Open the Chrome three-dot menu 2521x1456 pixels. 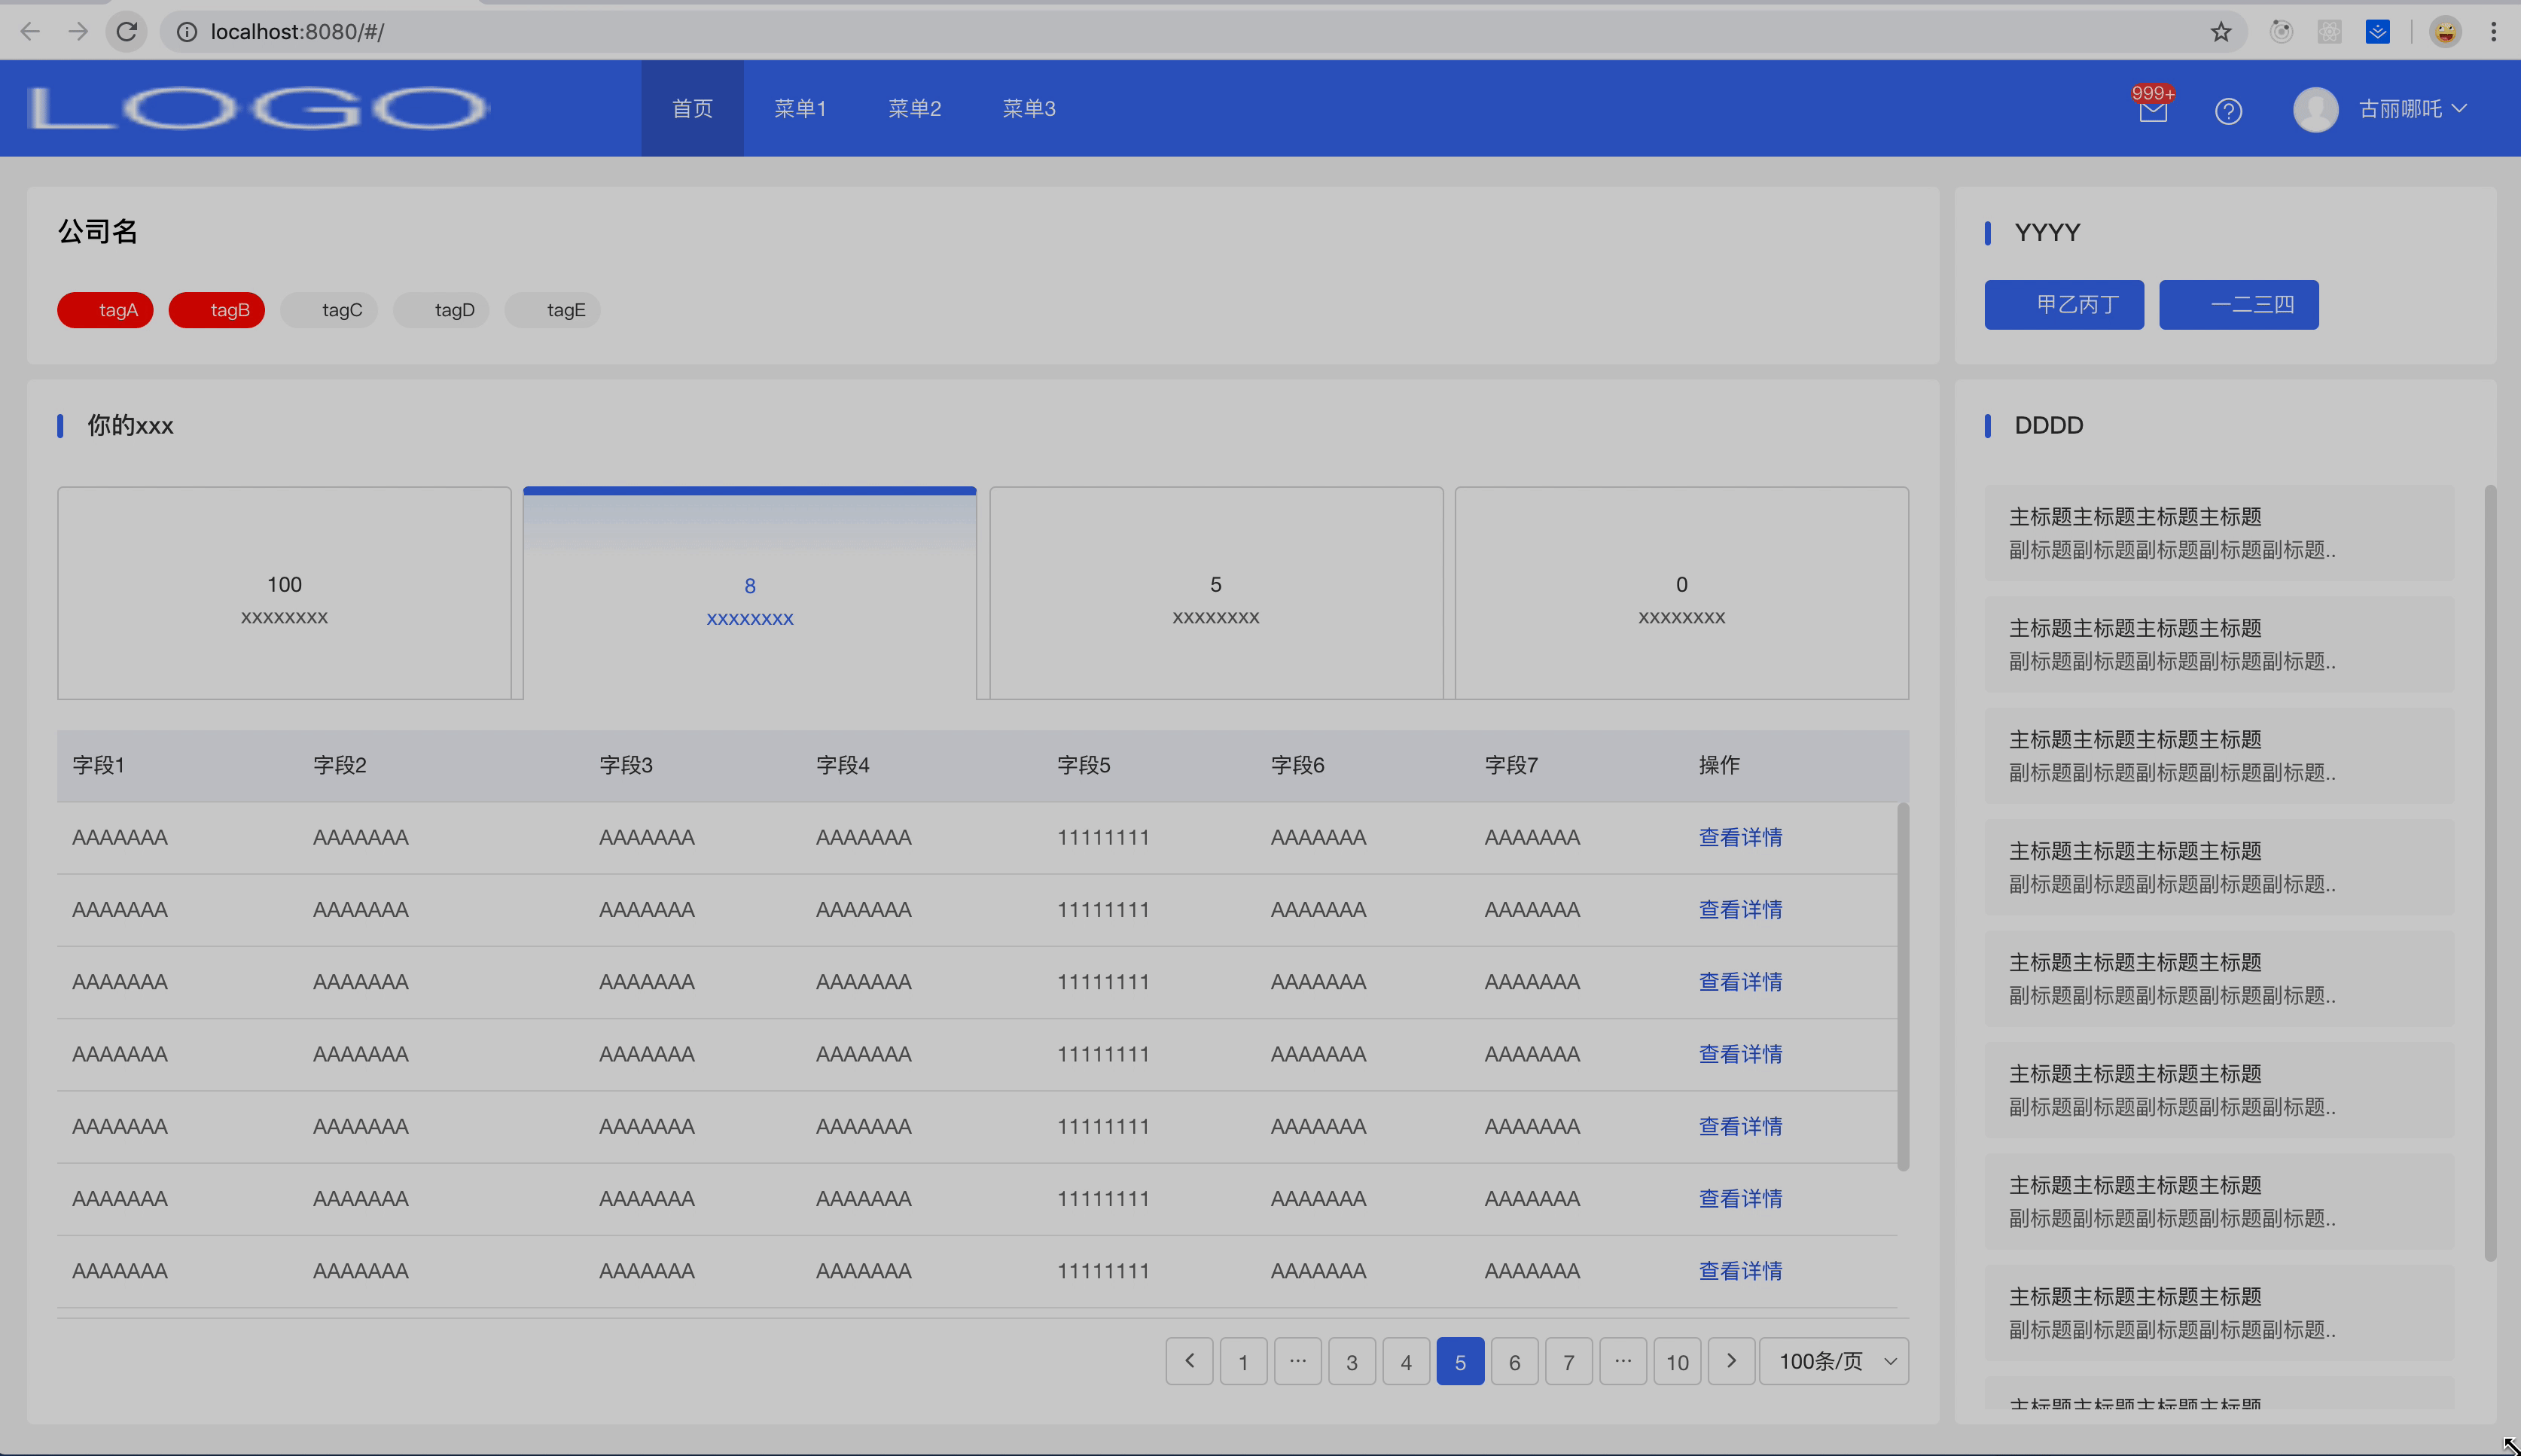tap(2493, 32)
